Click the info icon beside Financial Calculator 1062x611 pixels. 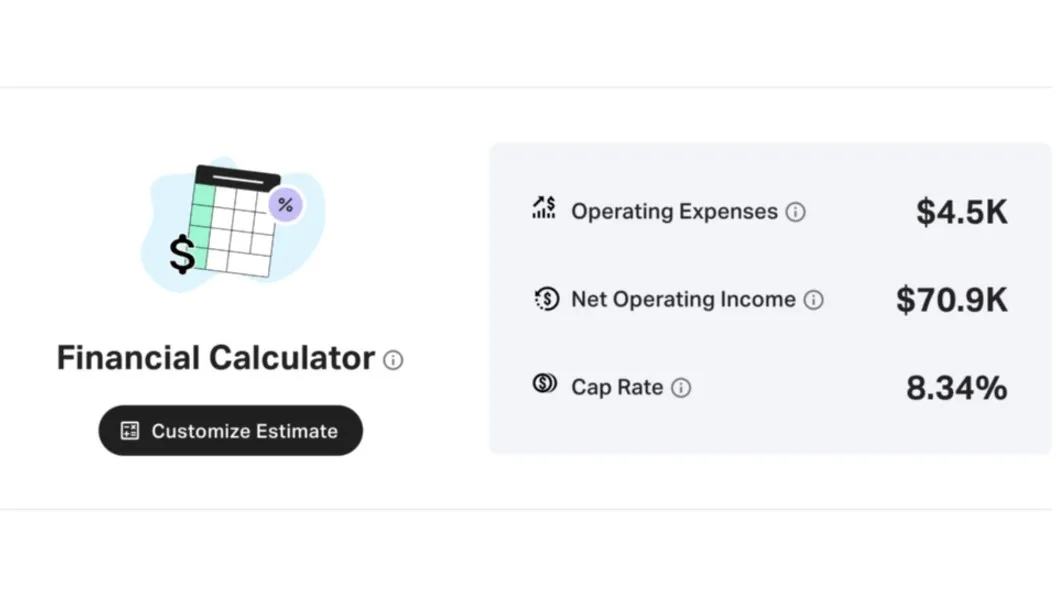(393, 360)
